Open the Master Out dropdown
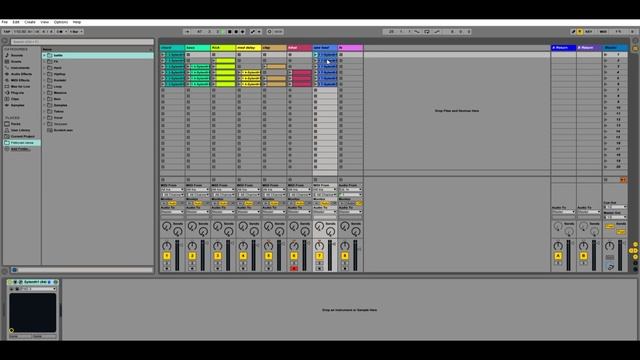The image size is (640, 360). coord(615,217)
